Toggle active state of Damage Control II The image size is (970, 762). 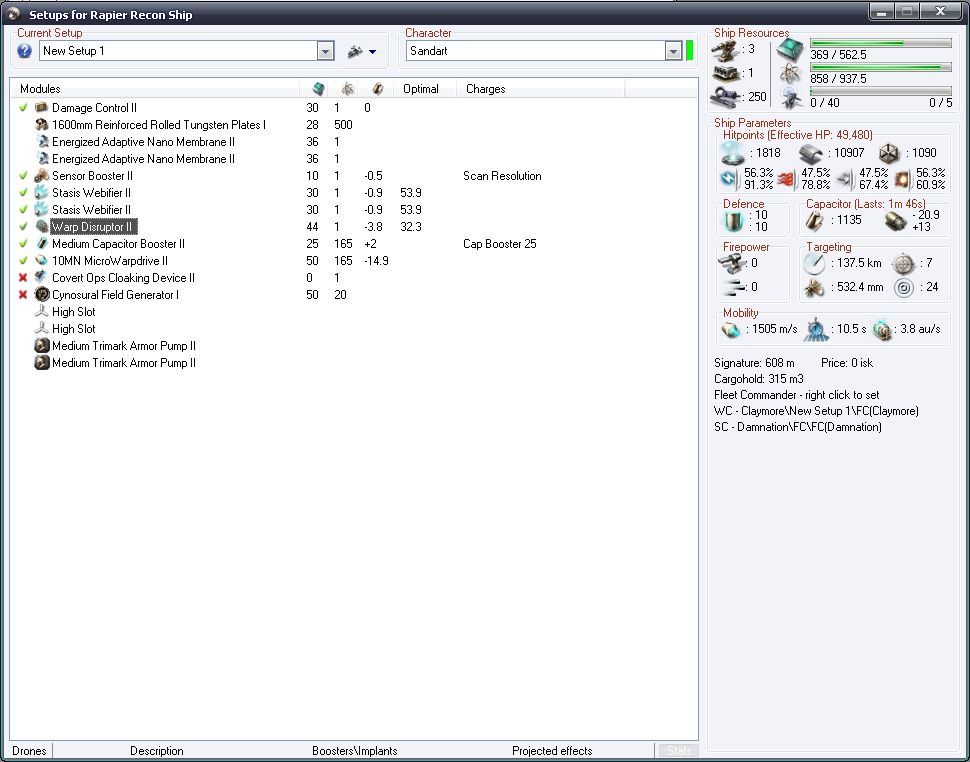[x=24, y=108]
